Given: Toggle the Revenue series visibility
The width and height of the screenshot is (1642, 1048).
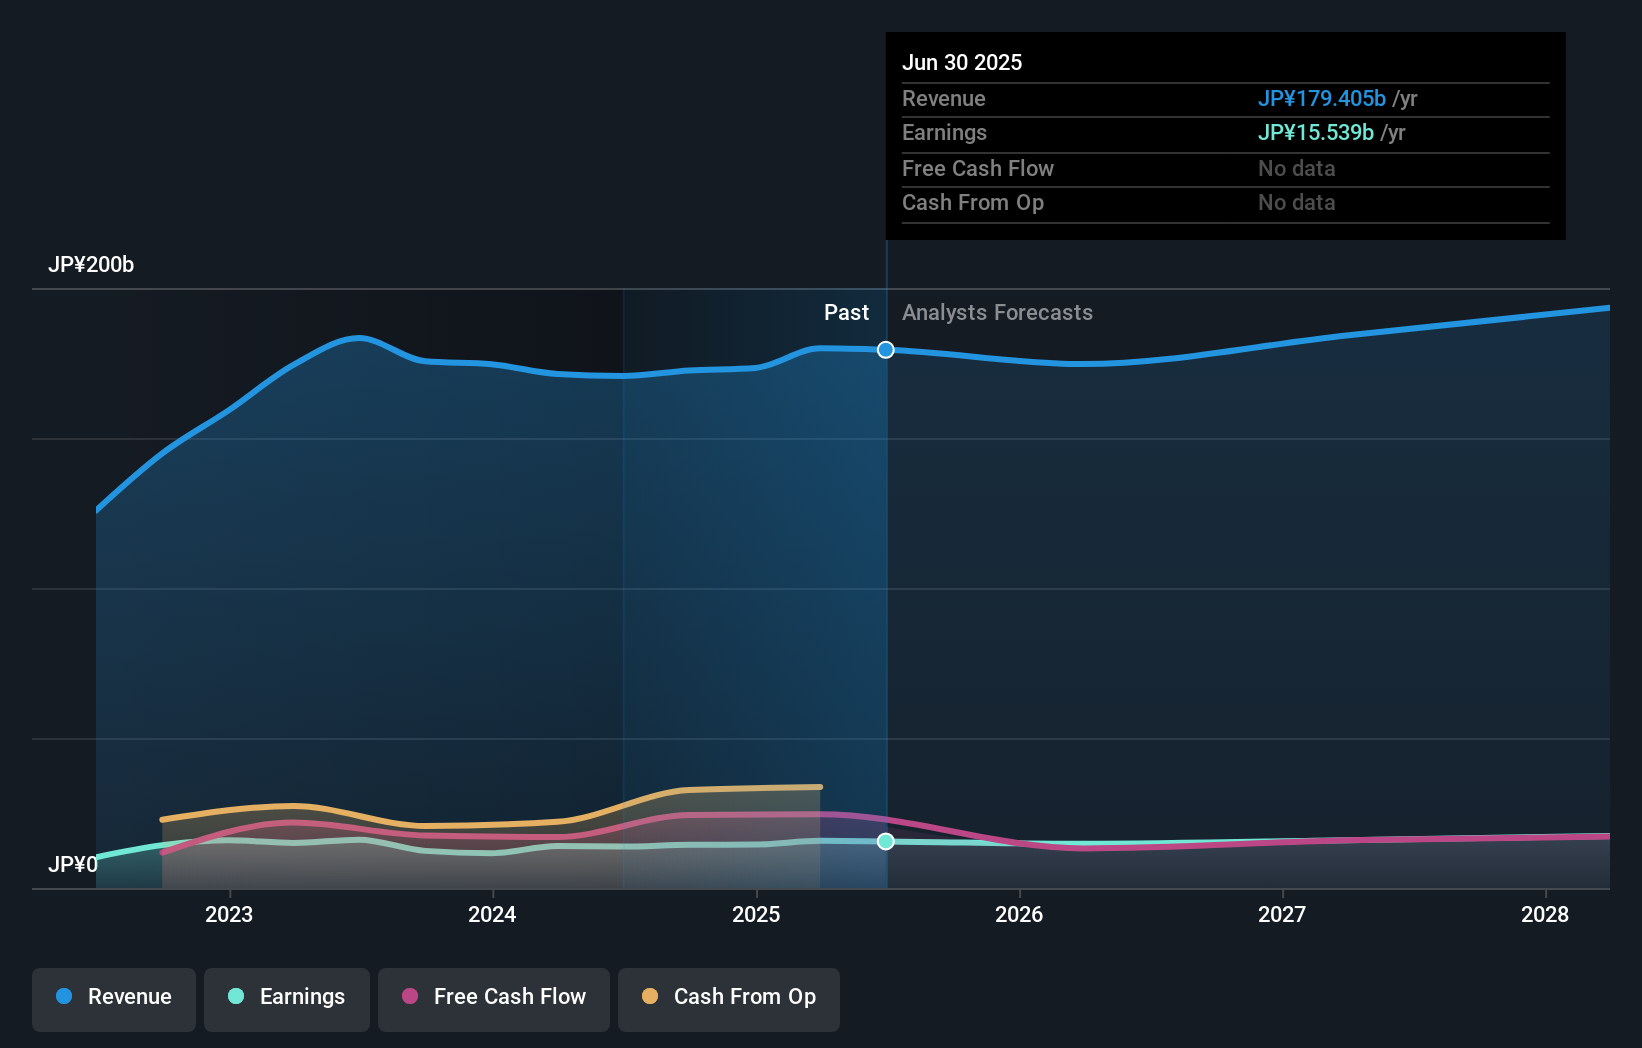Looking at the screenshot, I should [113, 997].
